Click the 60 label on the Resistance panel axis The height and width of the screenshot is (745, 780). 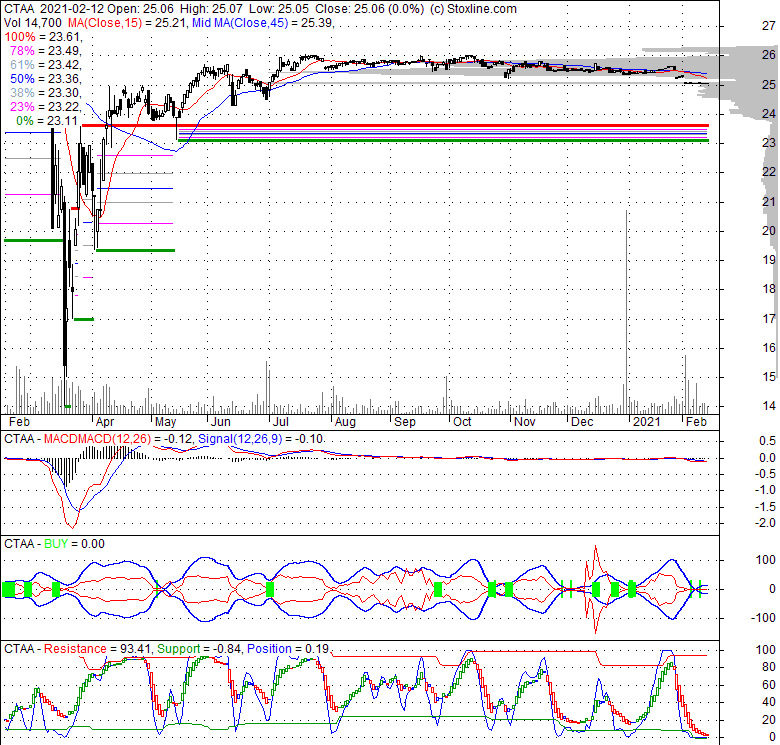(x=769, y=685)
